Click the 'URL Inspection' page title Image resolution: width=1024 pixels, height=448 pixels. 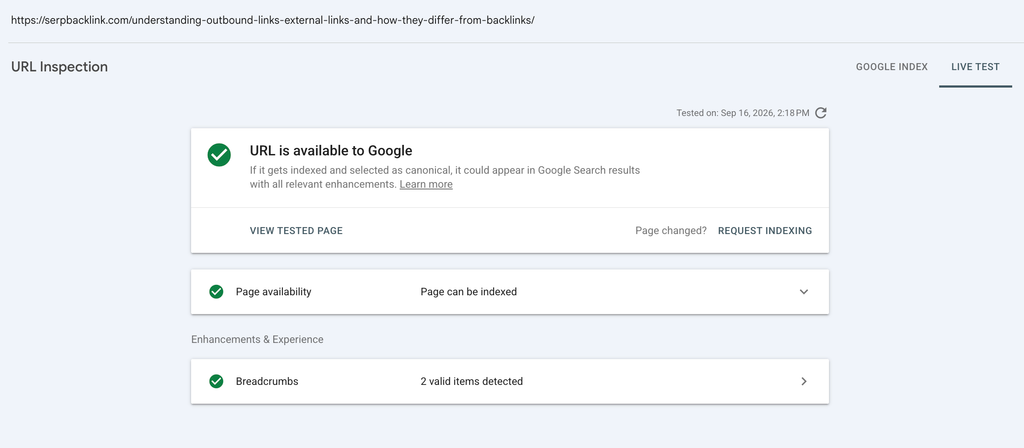pyautogui.click(x=59, y=67)
